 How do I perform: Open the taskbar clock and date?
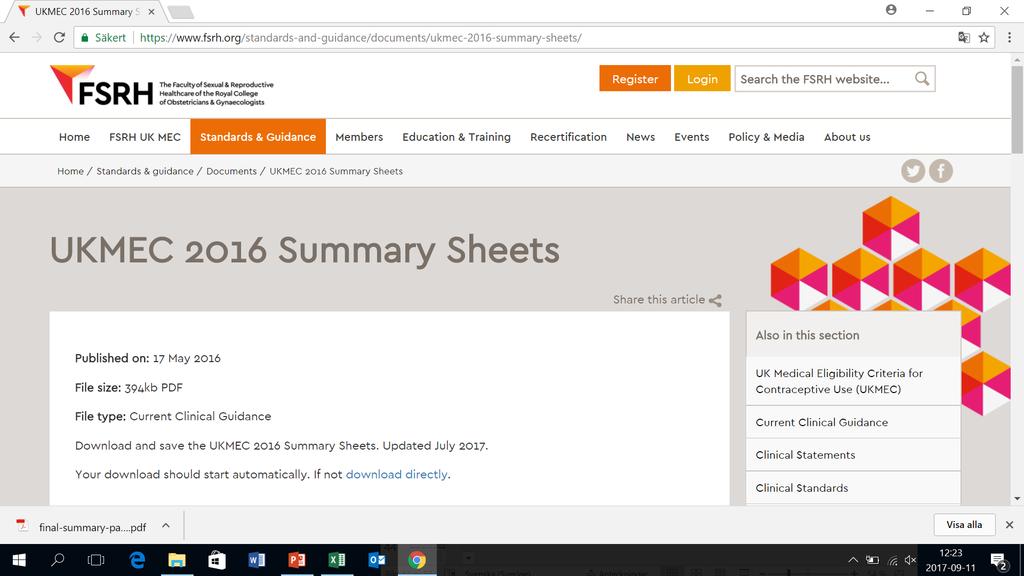click(950, 560)
